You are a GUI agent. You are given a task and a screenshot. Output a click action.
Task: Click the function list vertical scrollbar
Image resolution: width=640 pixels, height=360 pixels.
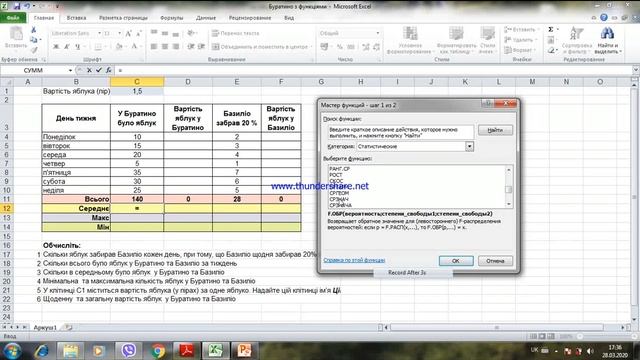509,187
